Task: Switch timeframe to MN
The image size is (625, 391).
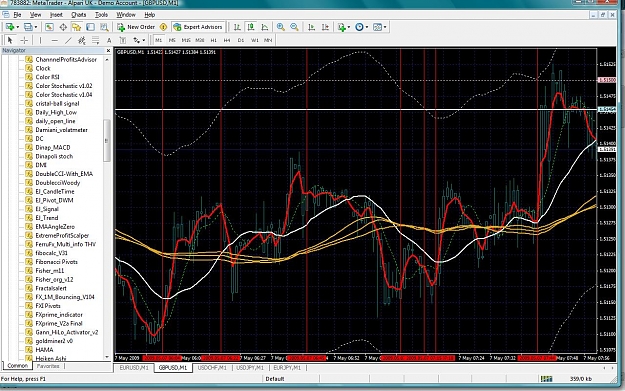Action: (x=268, y=40)
